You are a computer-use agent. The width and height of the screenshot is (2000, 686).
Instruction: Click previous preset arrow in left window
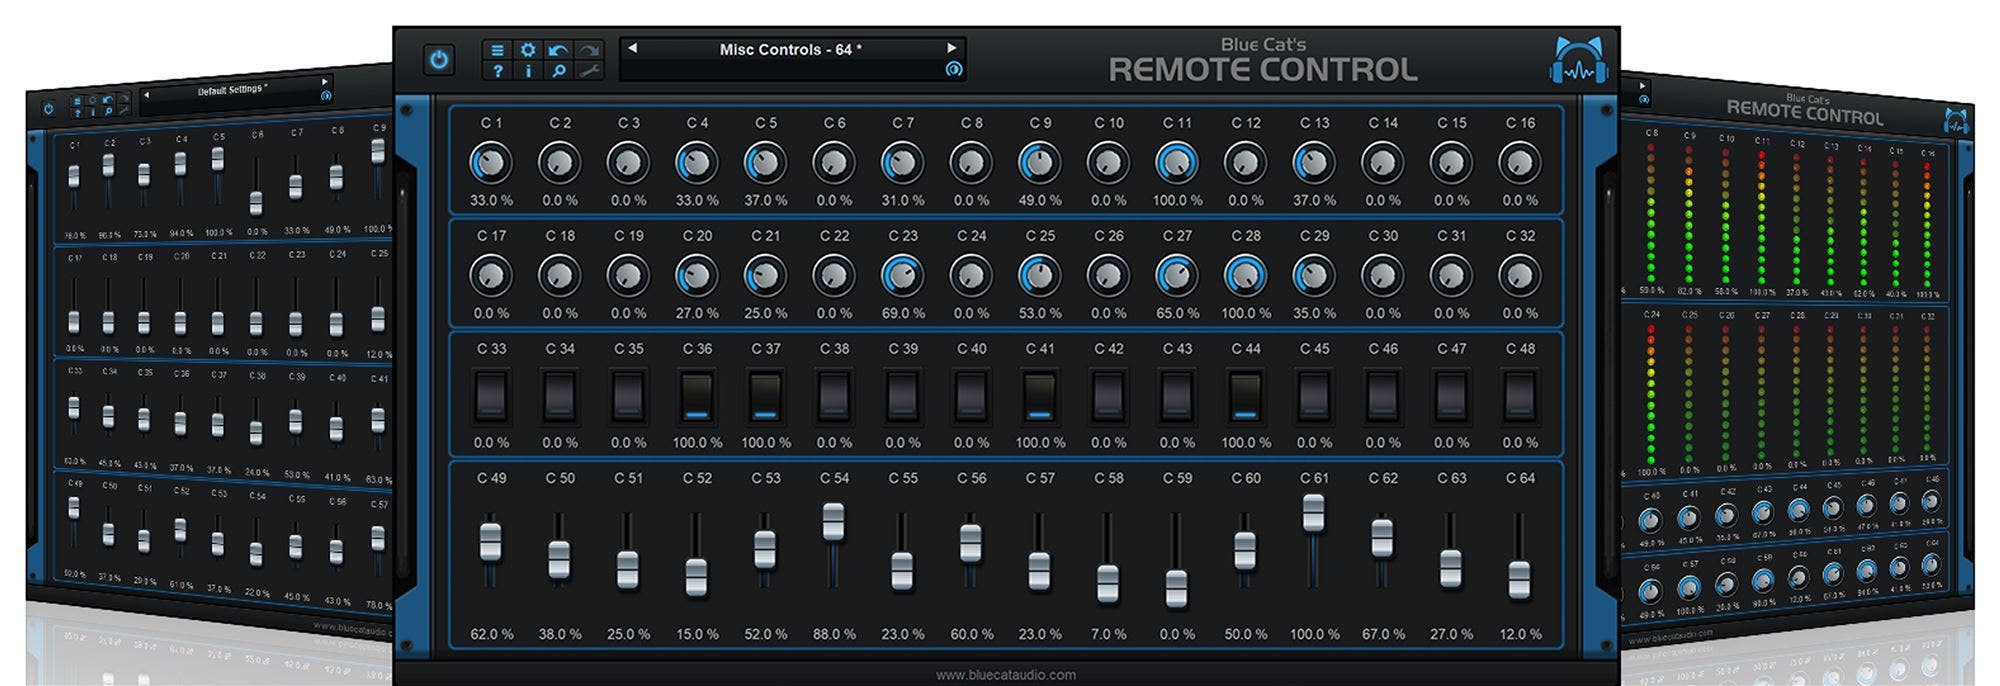pos(147,95)
